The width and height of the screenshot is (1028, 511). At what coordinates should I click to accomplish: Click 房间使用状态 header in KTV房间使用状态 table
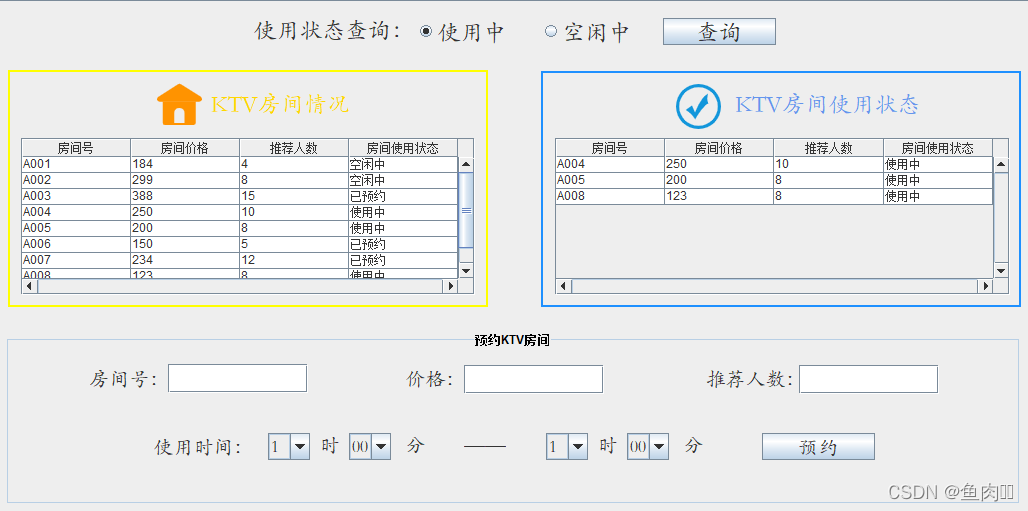[938, 148]
